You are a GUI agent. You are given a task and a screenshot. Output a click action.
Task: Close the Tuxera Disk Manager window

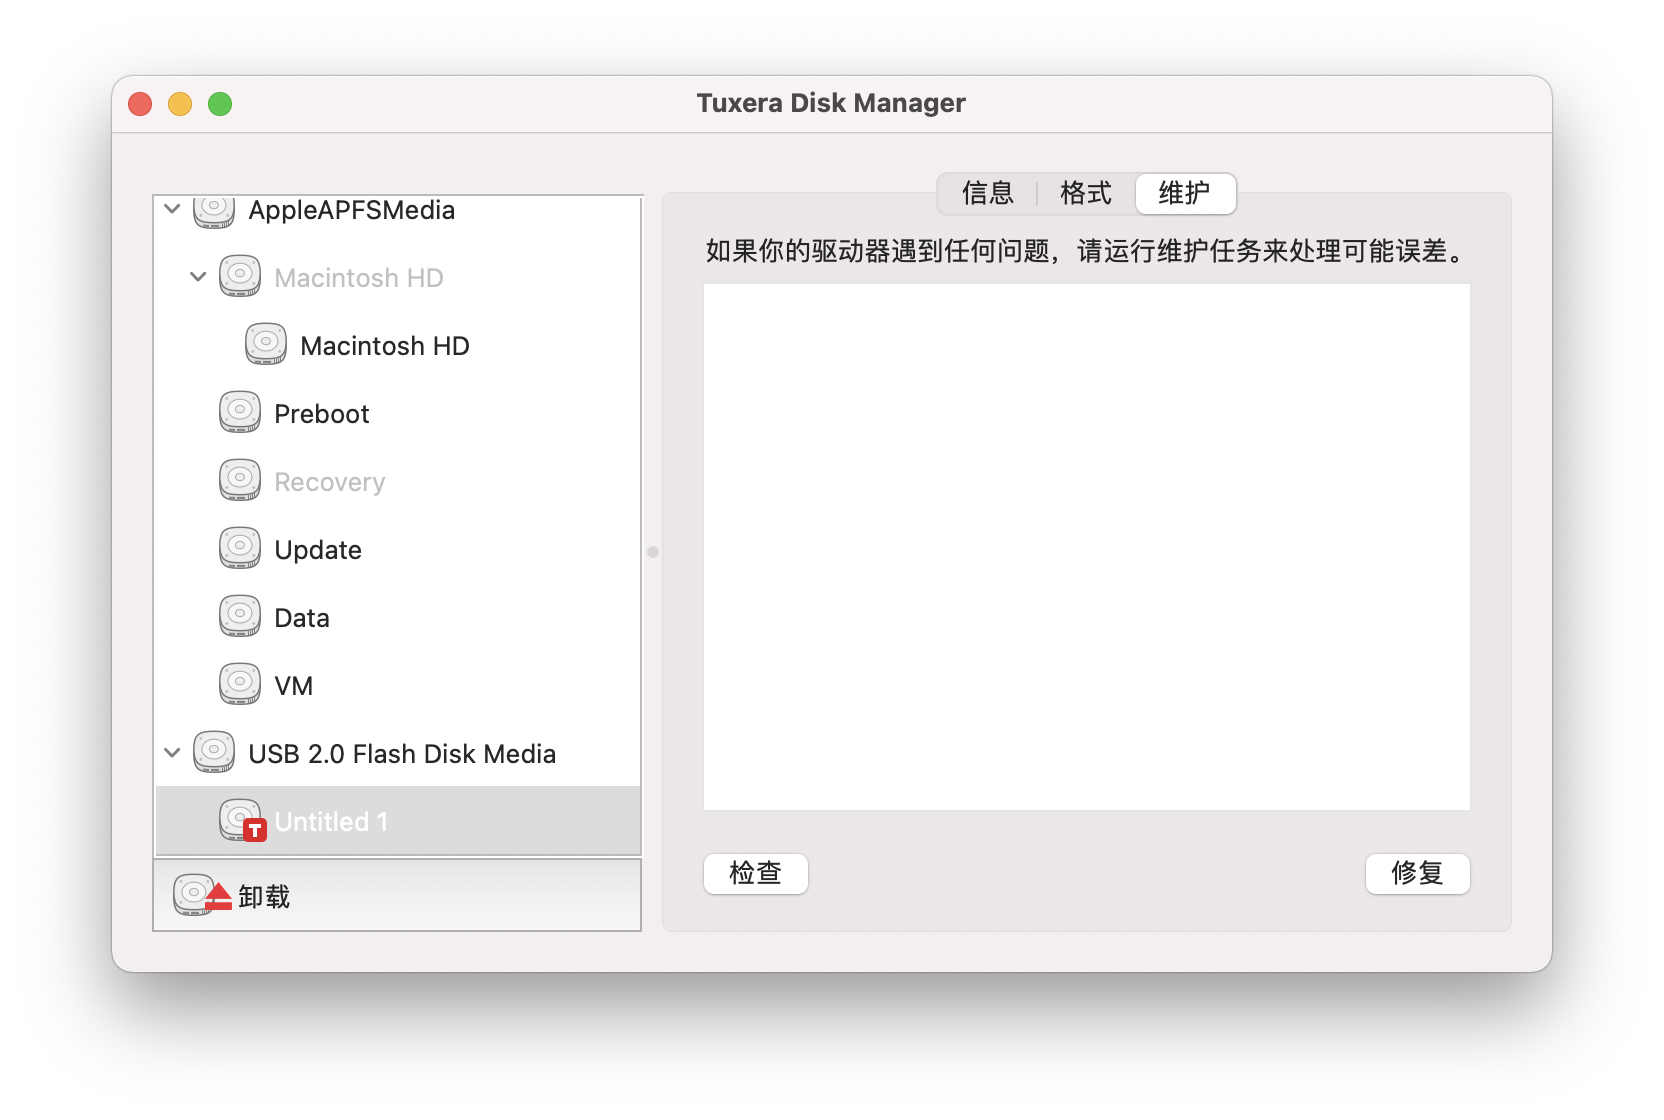point(140,104)
